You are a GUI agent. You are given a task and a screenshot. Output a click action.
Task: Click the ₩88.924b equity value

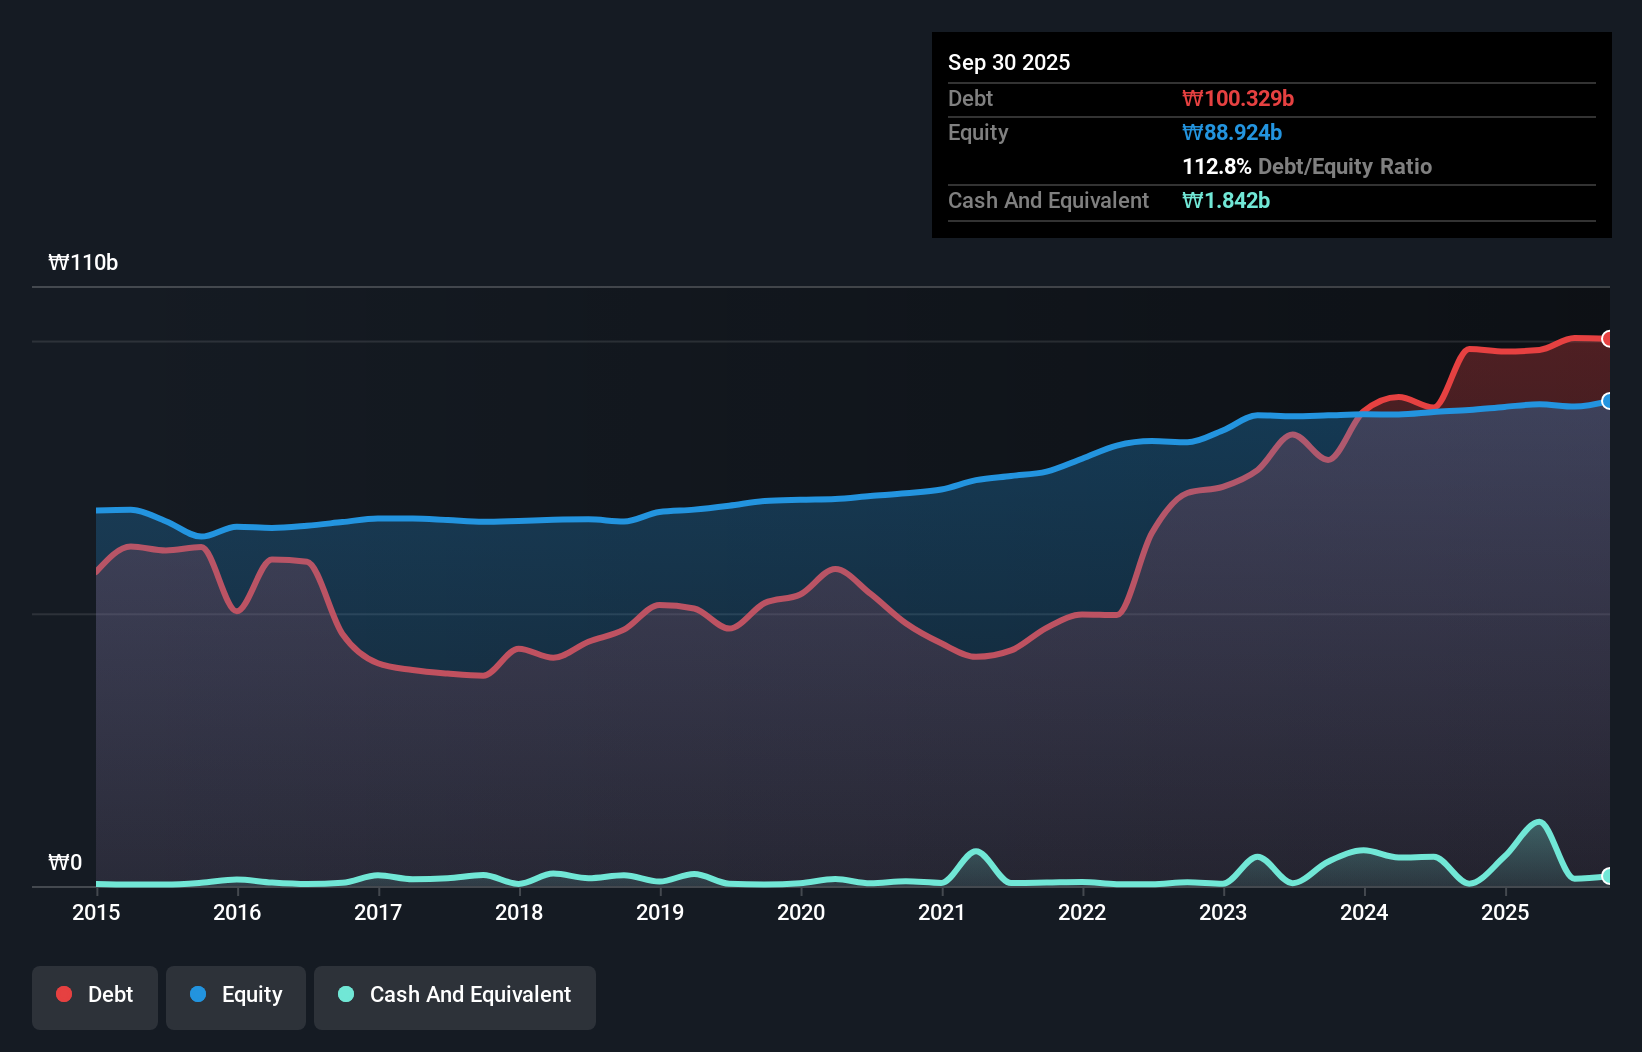click(x=1232, y=132)
